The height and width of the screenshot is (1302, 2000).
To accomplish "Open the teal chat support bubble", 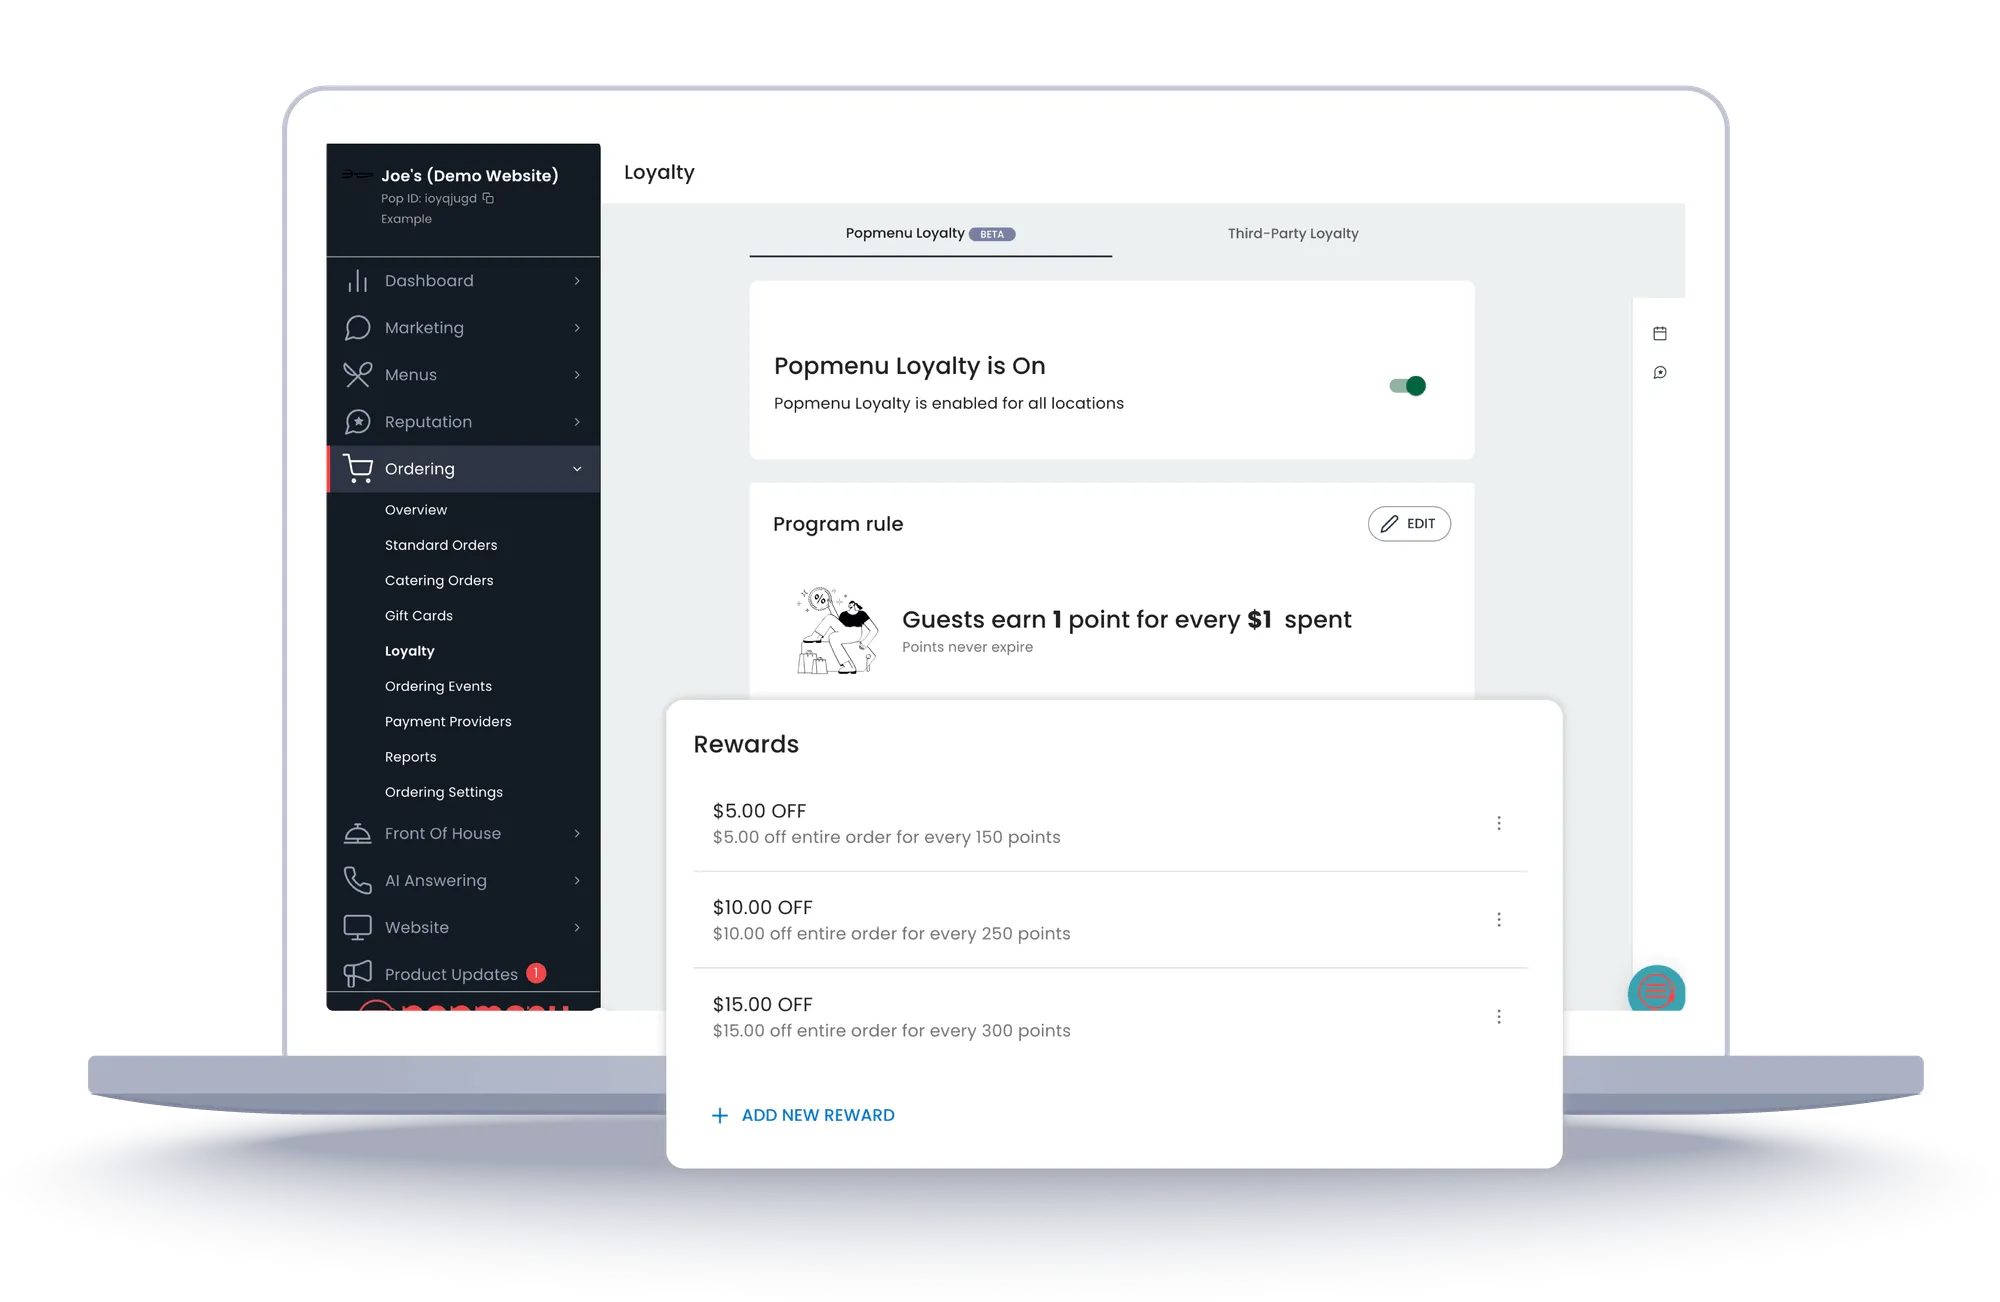I will 1656,990.
